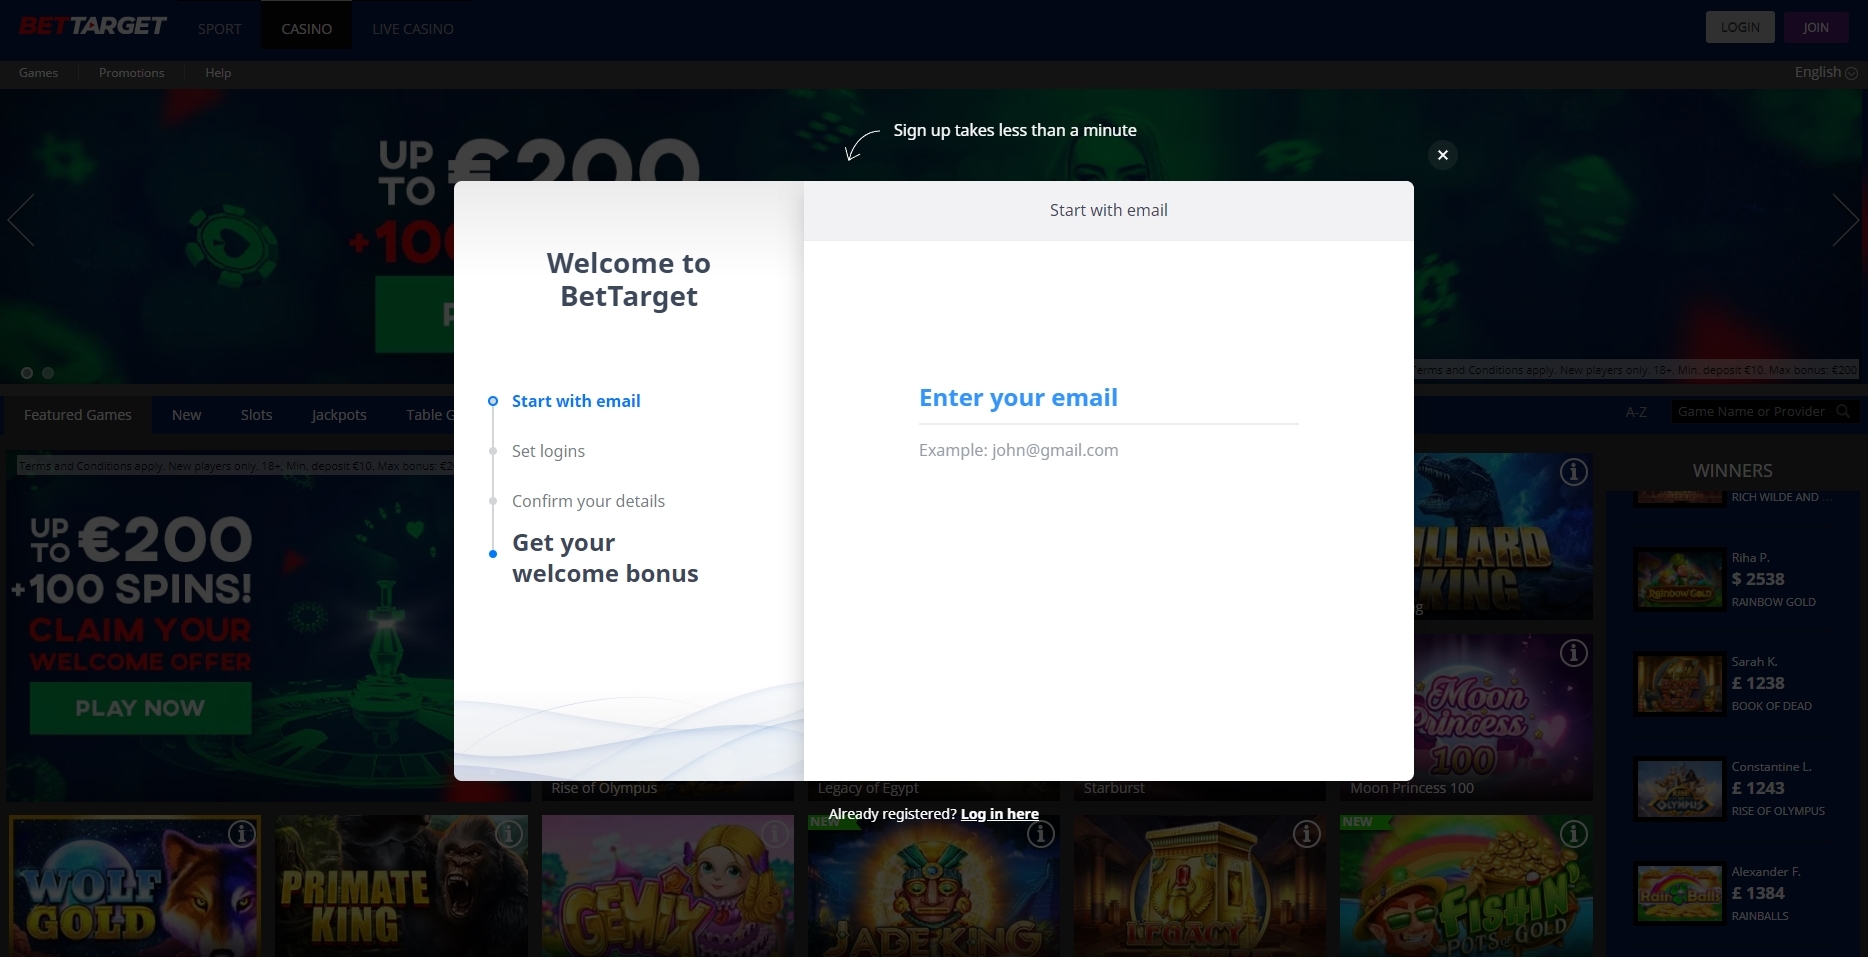The image size is (1868, 957).
Task: Show info for the Fishin' Pots of Gold game
Action: (1573, 833)
